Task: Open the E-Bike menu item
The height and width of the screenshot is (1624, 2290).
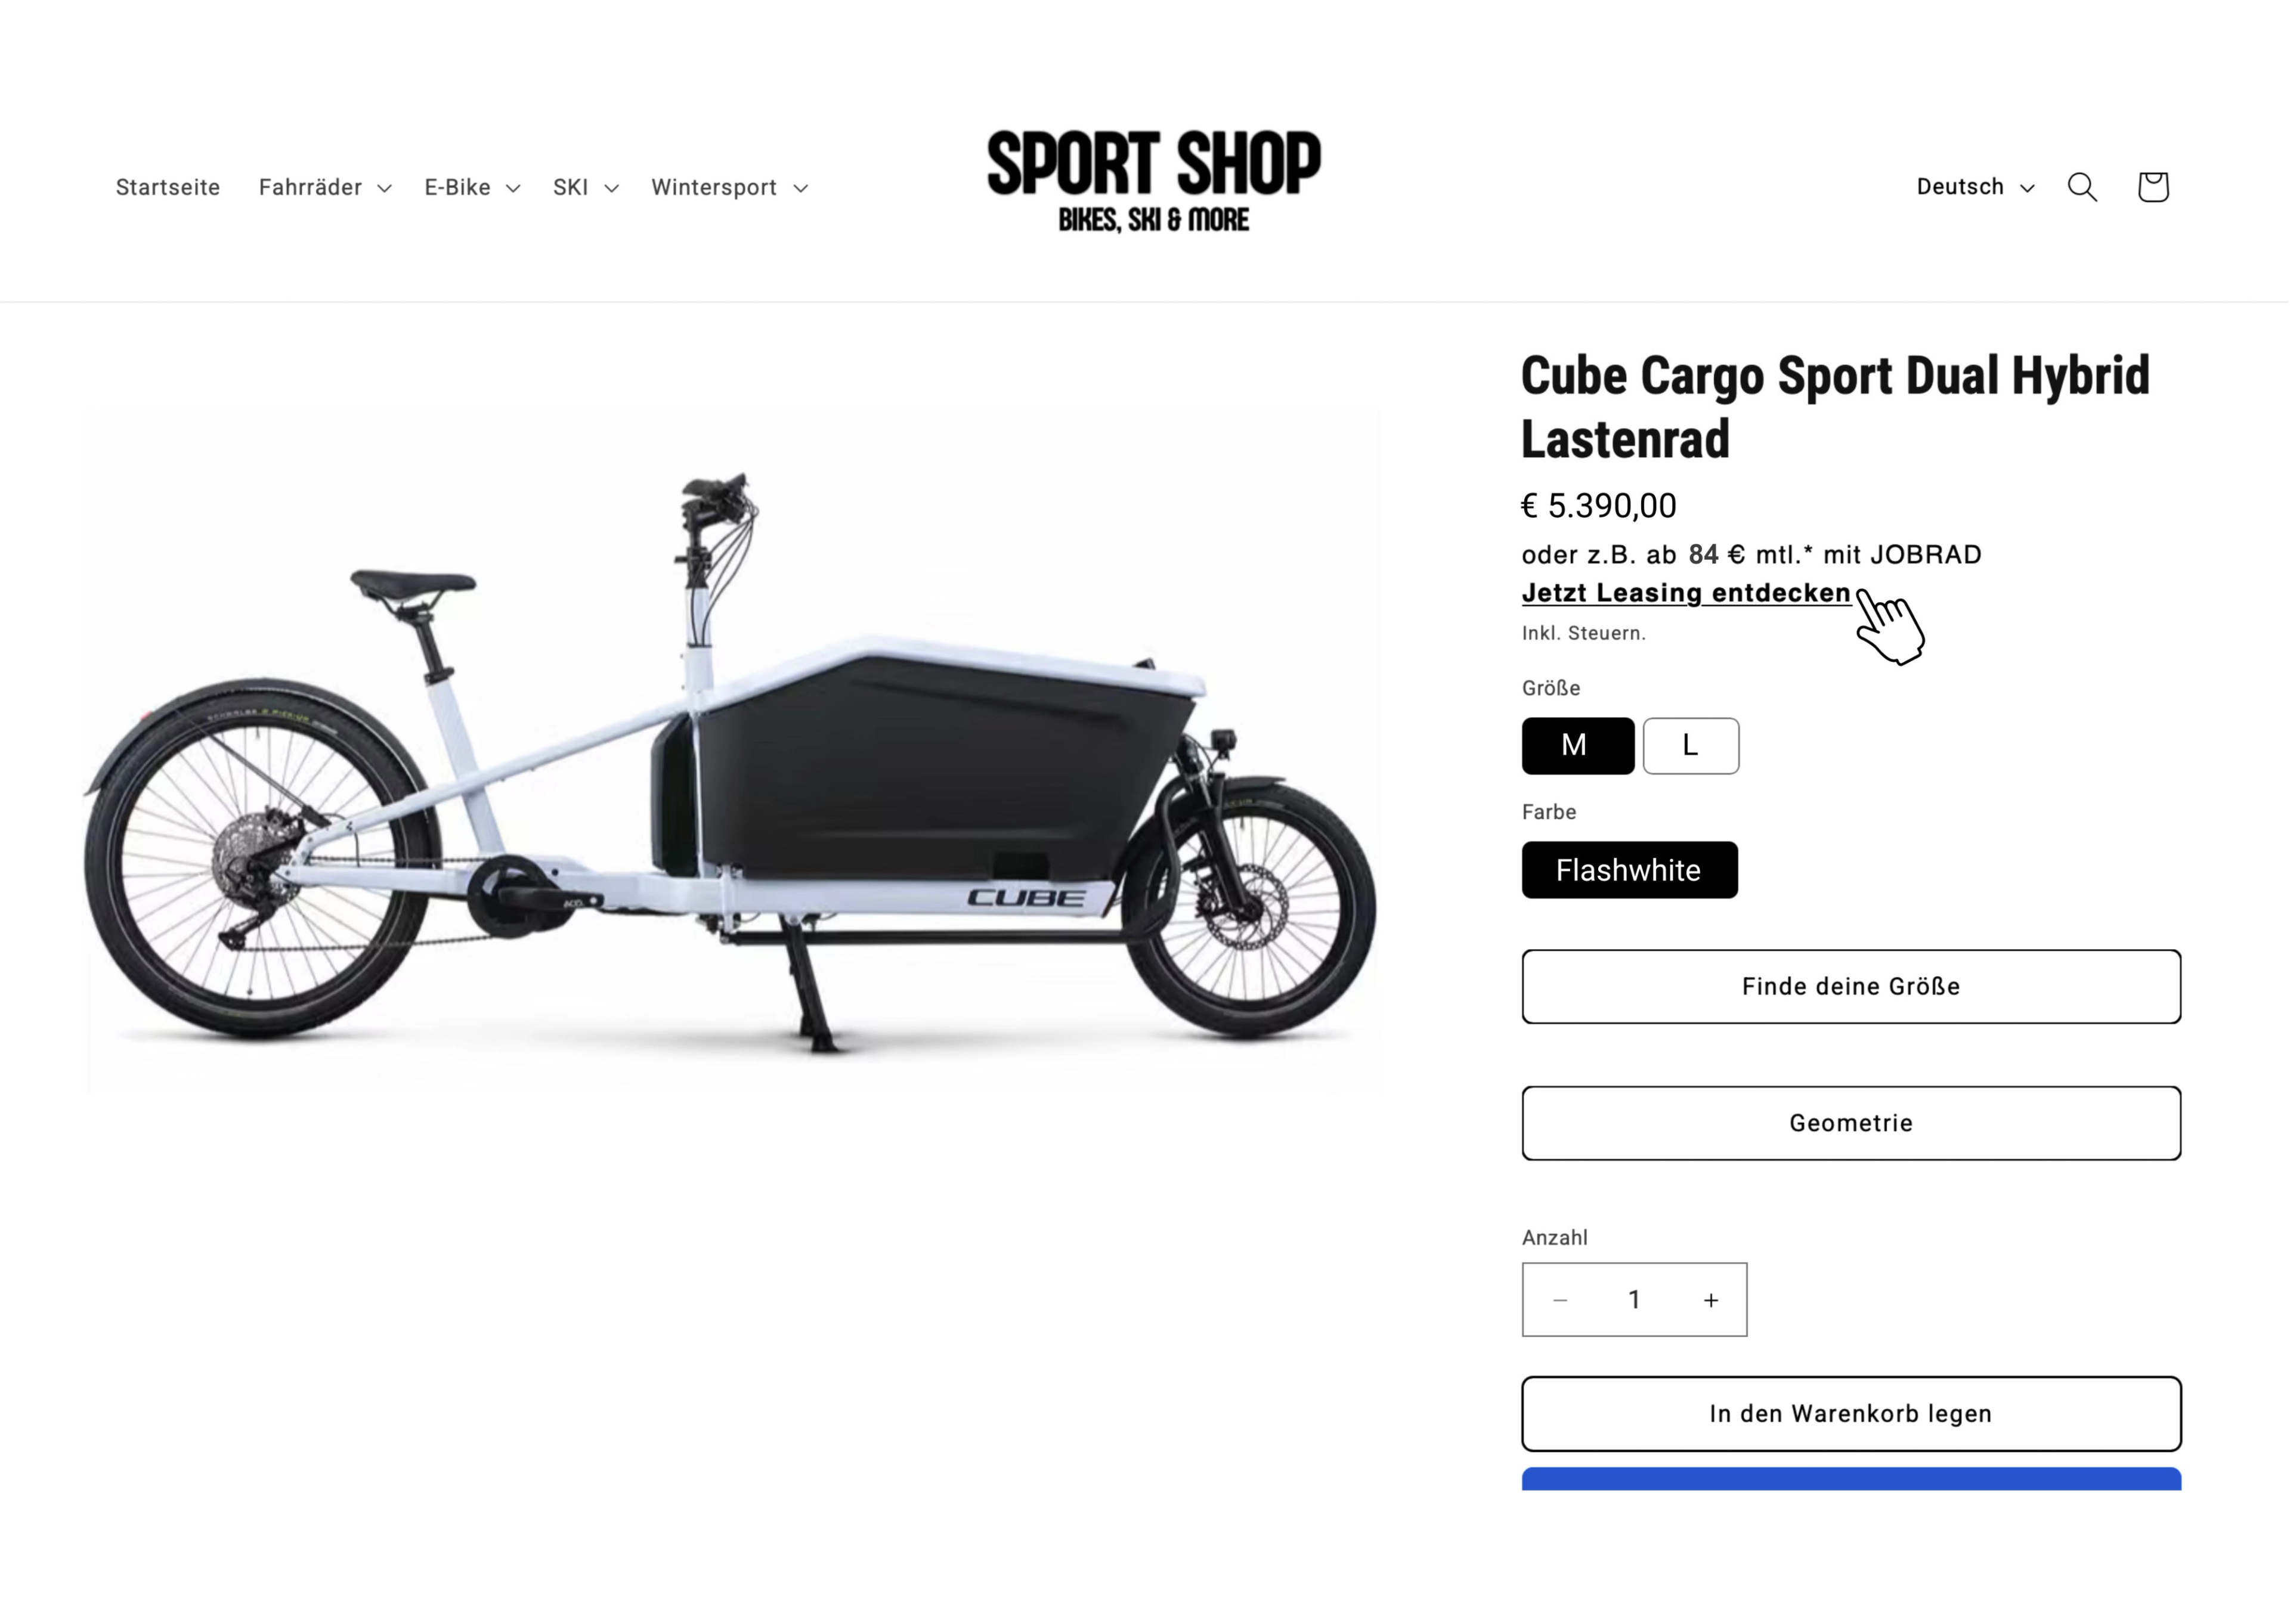Action: [x=456, y=188]
